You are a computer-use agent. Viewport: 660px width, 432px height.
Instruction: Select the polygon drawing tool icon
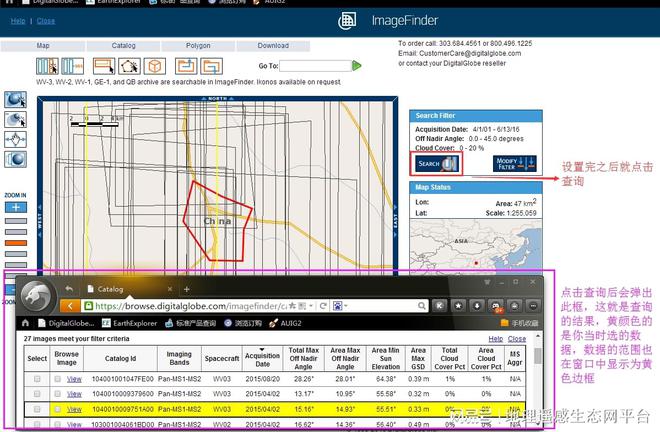(x=129, y=66)
